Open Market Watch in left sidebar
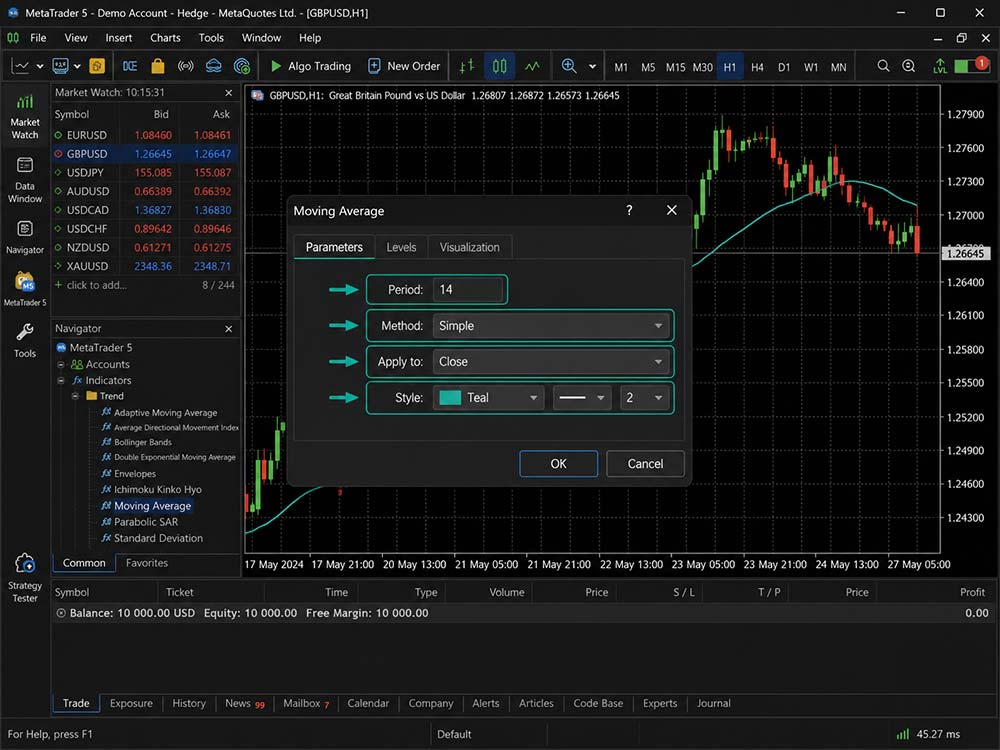 click(x=25, y=117)
